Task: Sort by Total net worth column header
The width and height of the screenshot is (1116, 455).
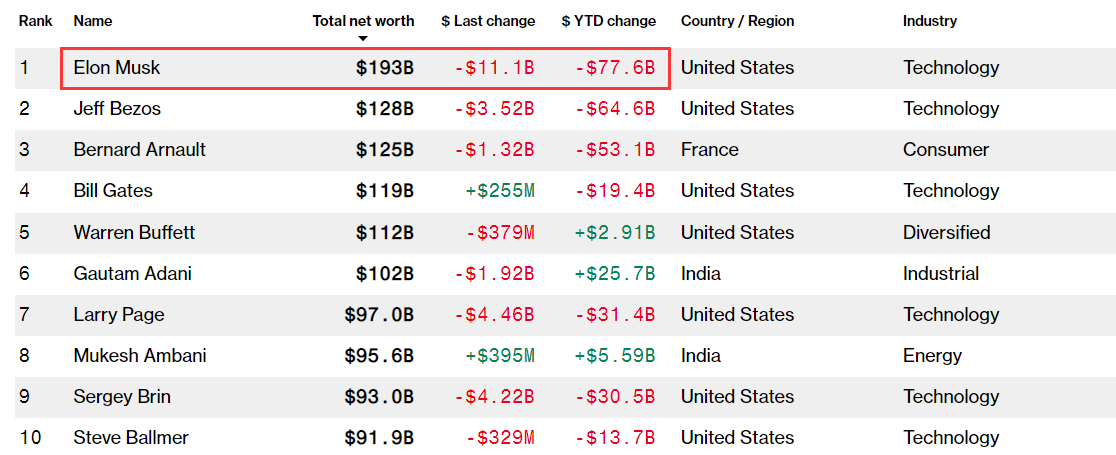Action: [363, 21]
